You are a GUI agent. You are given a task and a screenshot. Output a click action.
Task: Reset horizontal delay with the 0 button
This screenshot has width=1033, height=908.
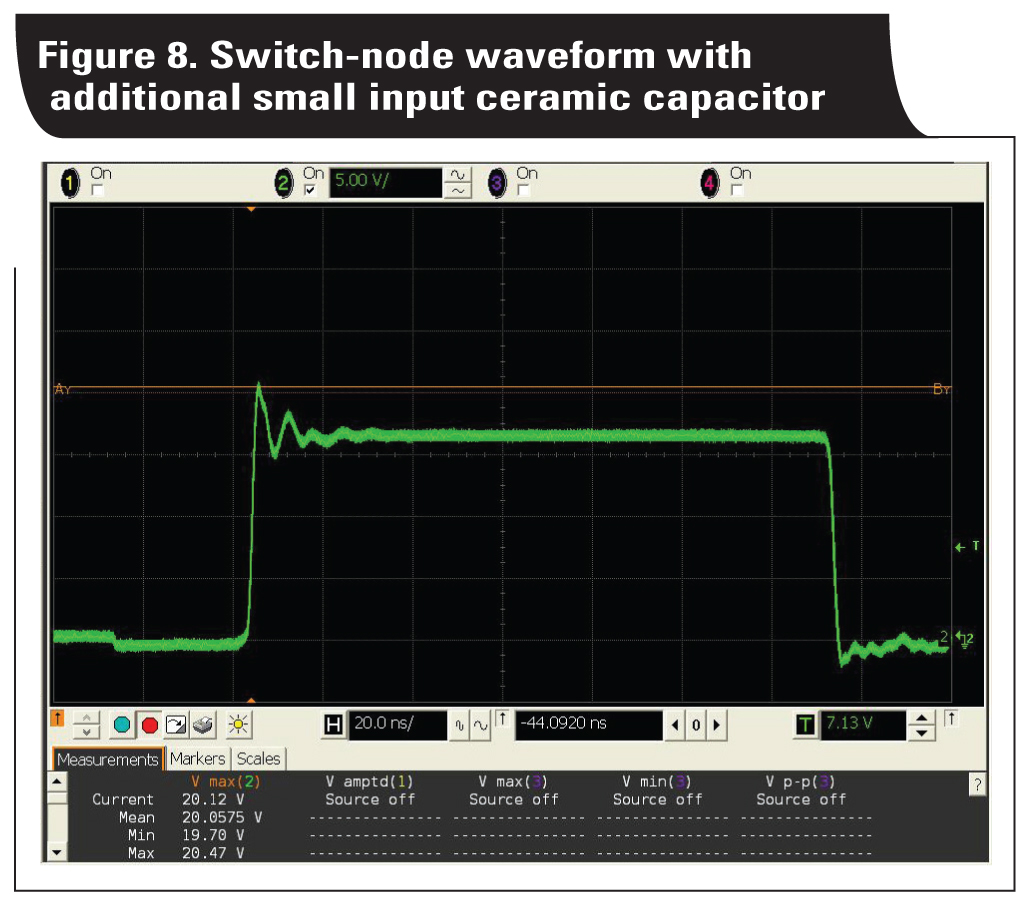pos(695,726)
